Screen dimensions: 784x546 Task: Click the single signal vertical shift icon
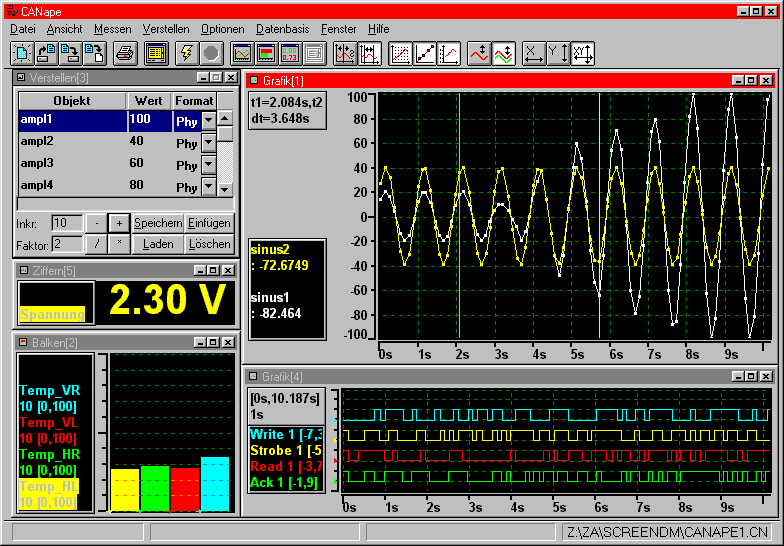click(479, 53)
